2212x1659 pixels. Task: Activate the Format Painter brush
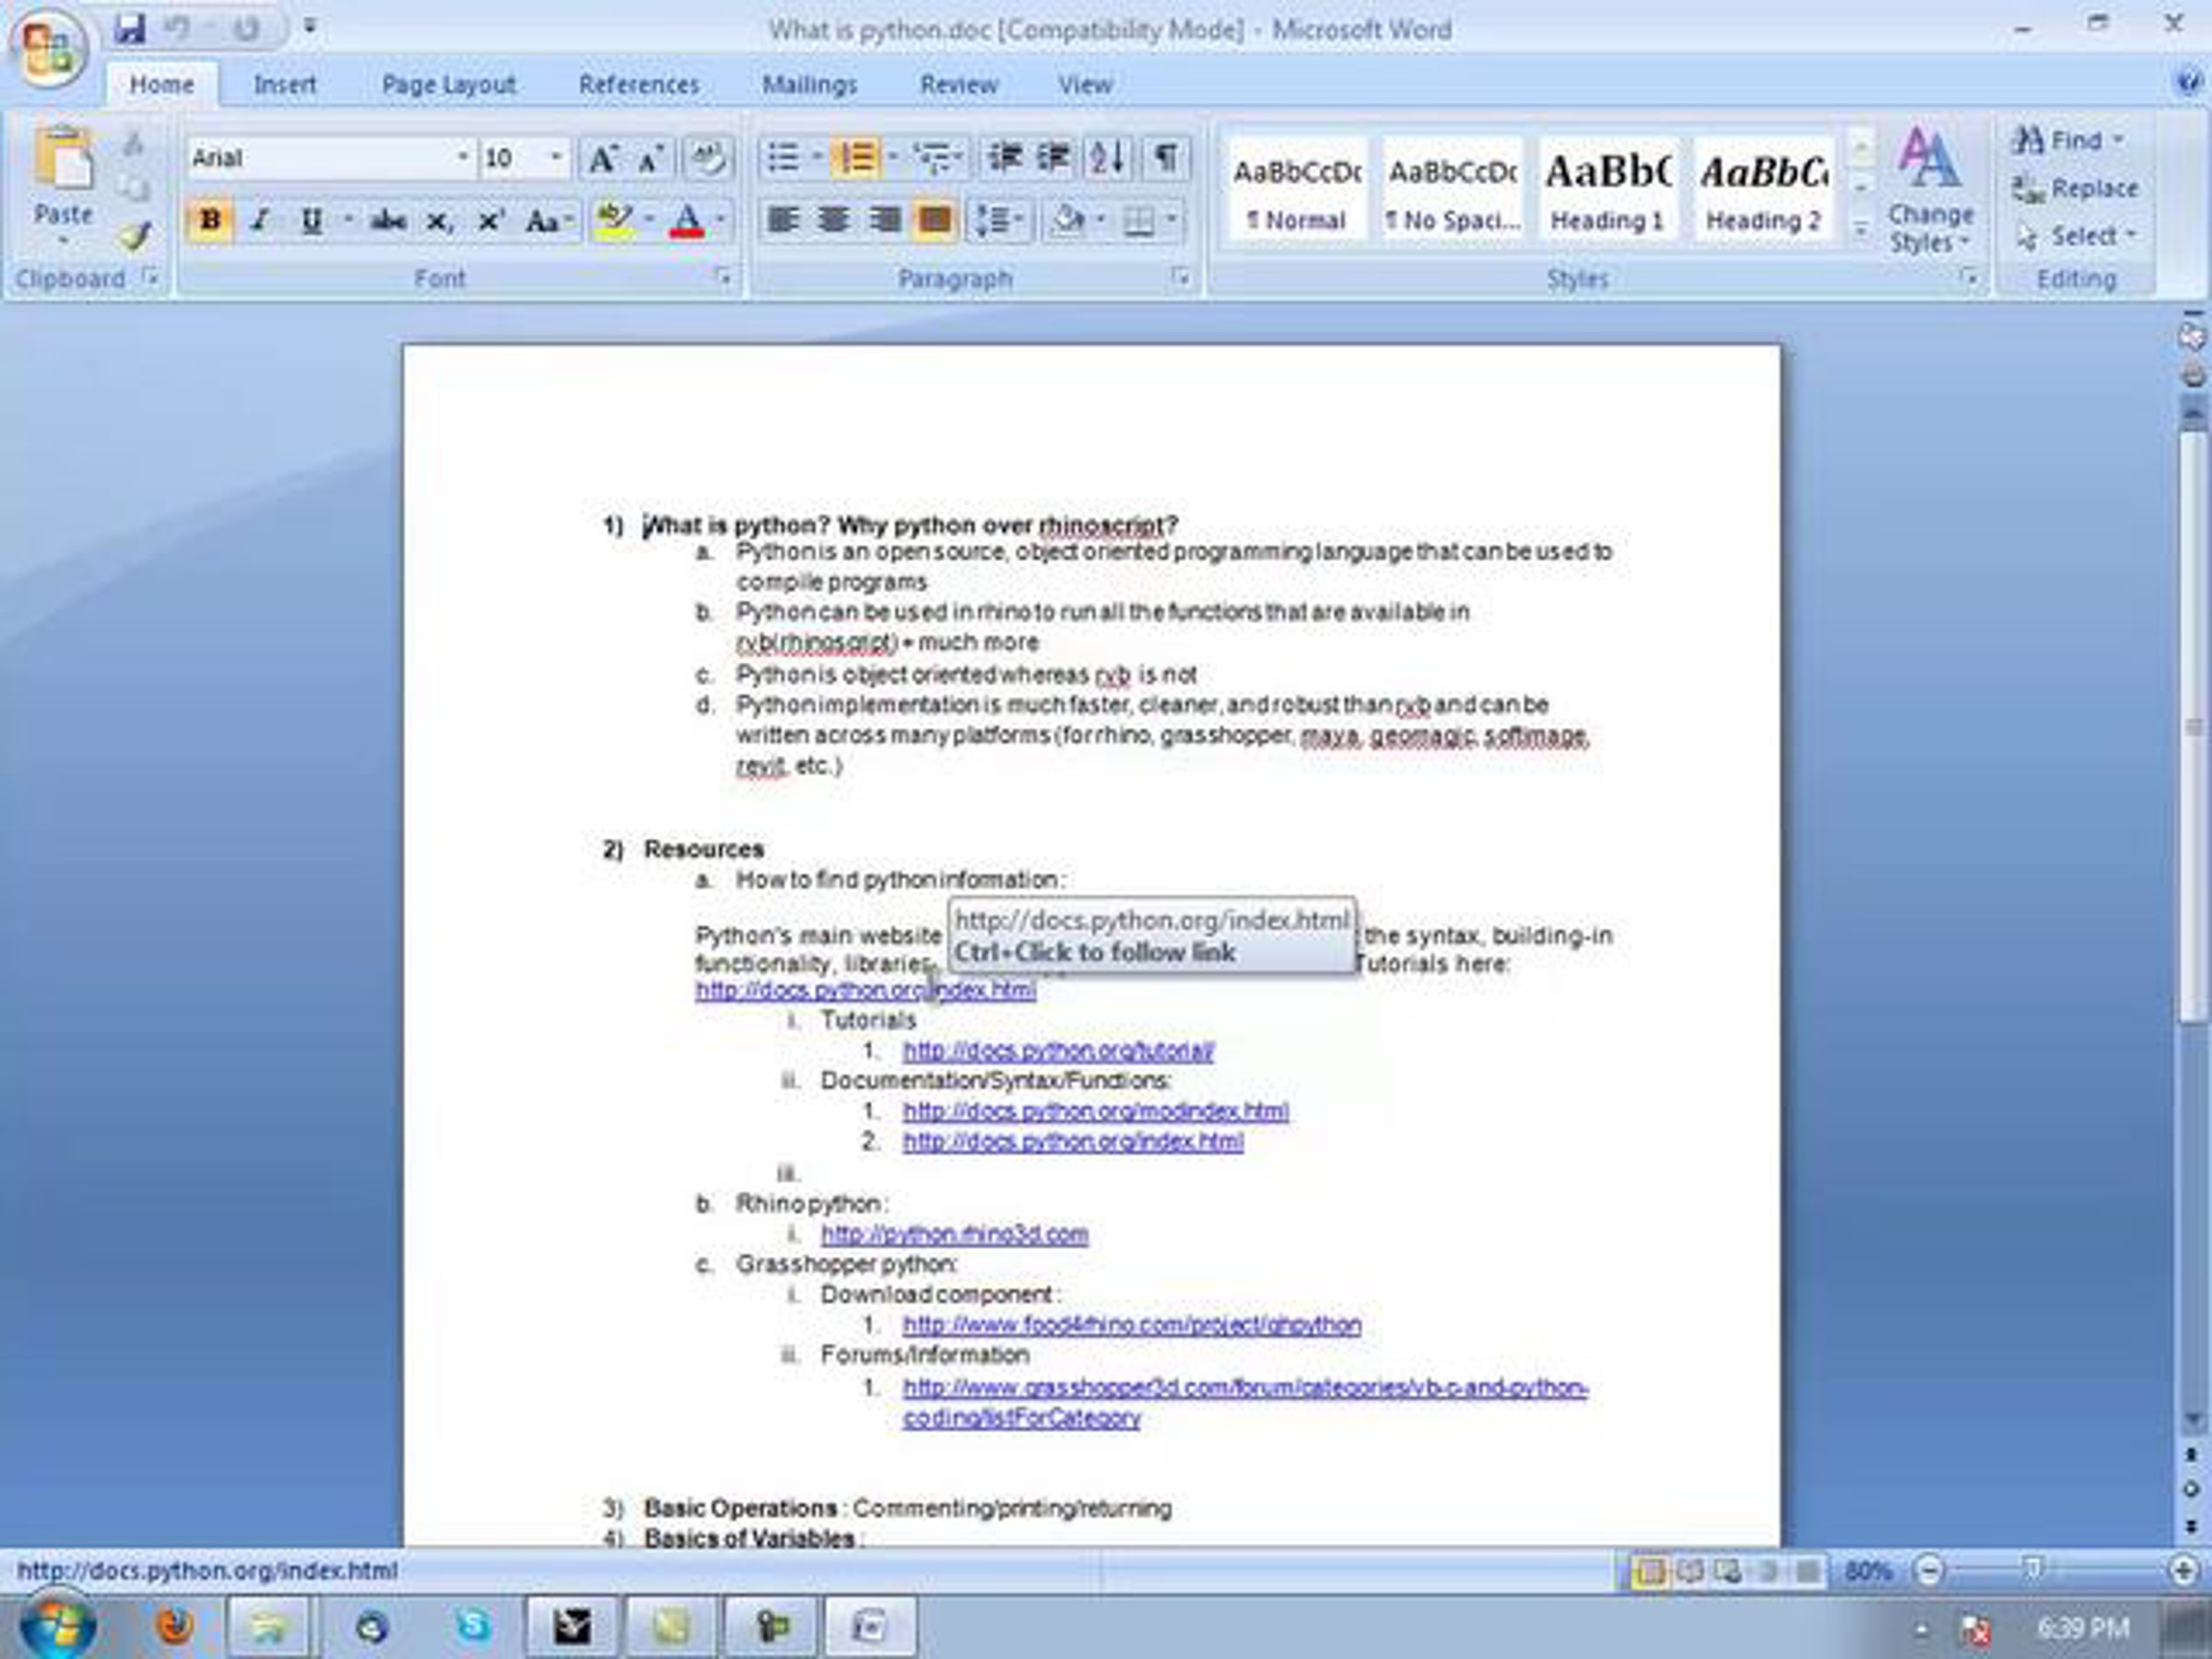(x=134, y=236)
